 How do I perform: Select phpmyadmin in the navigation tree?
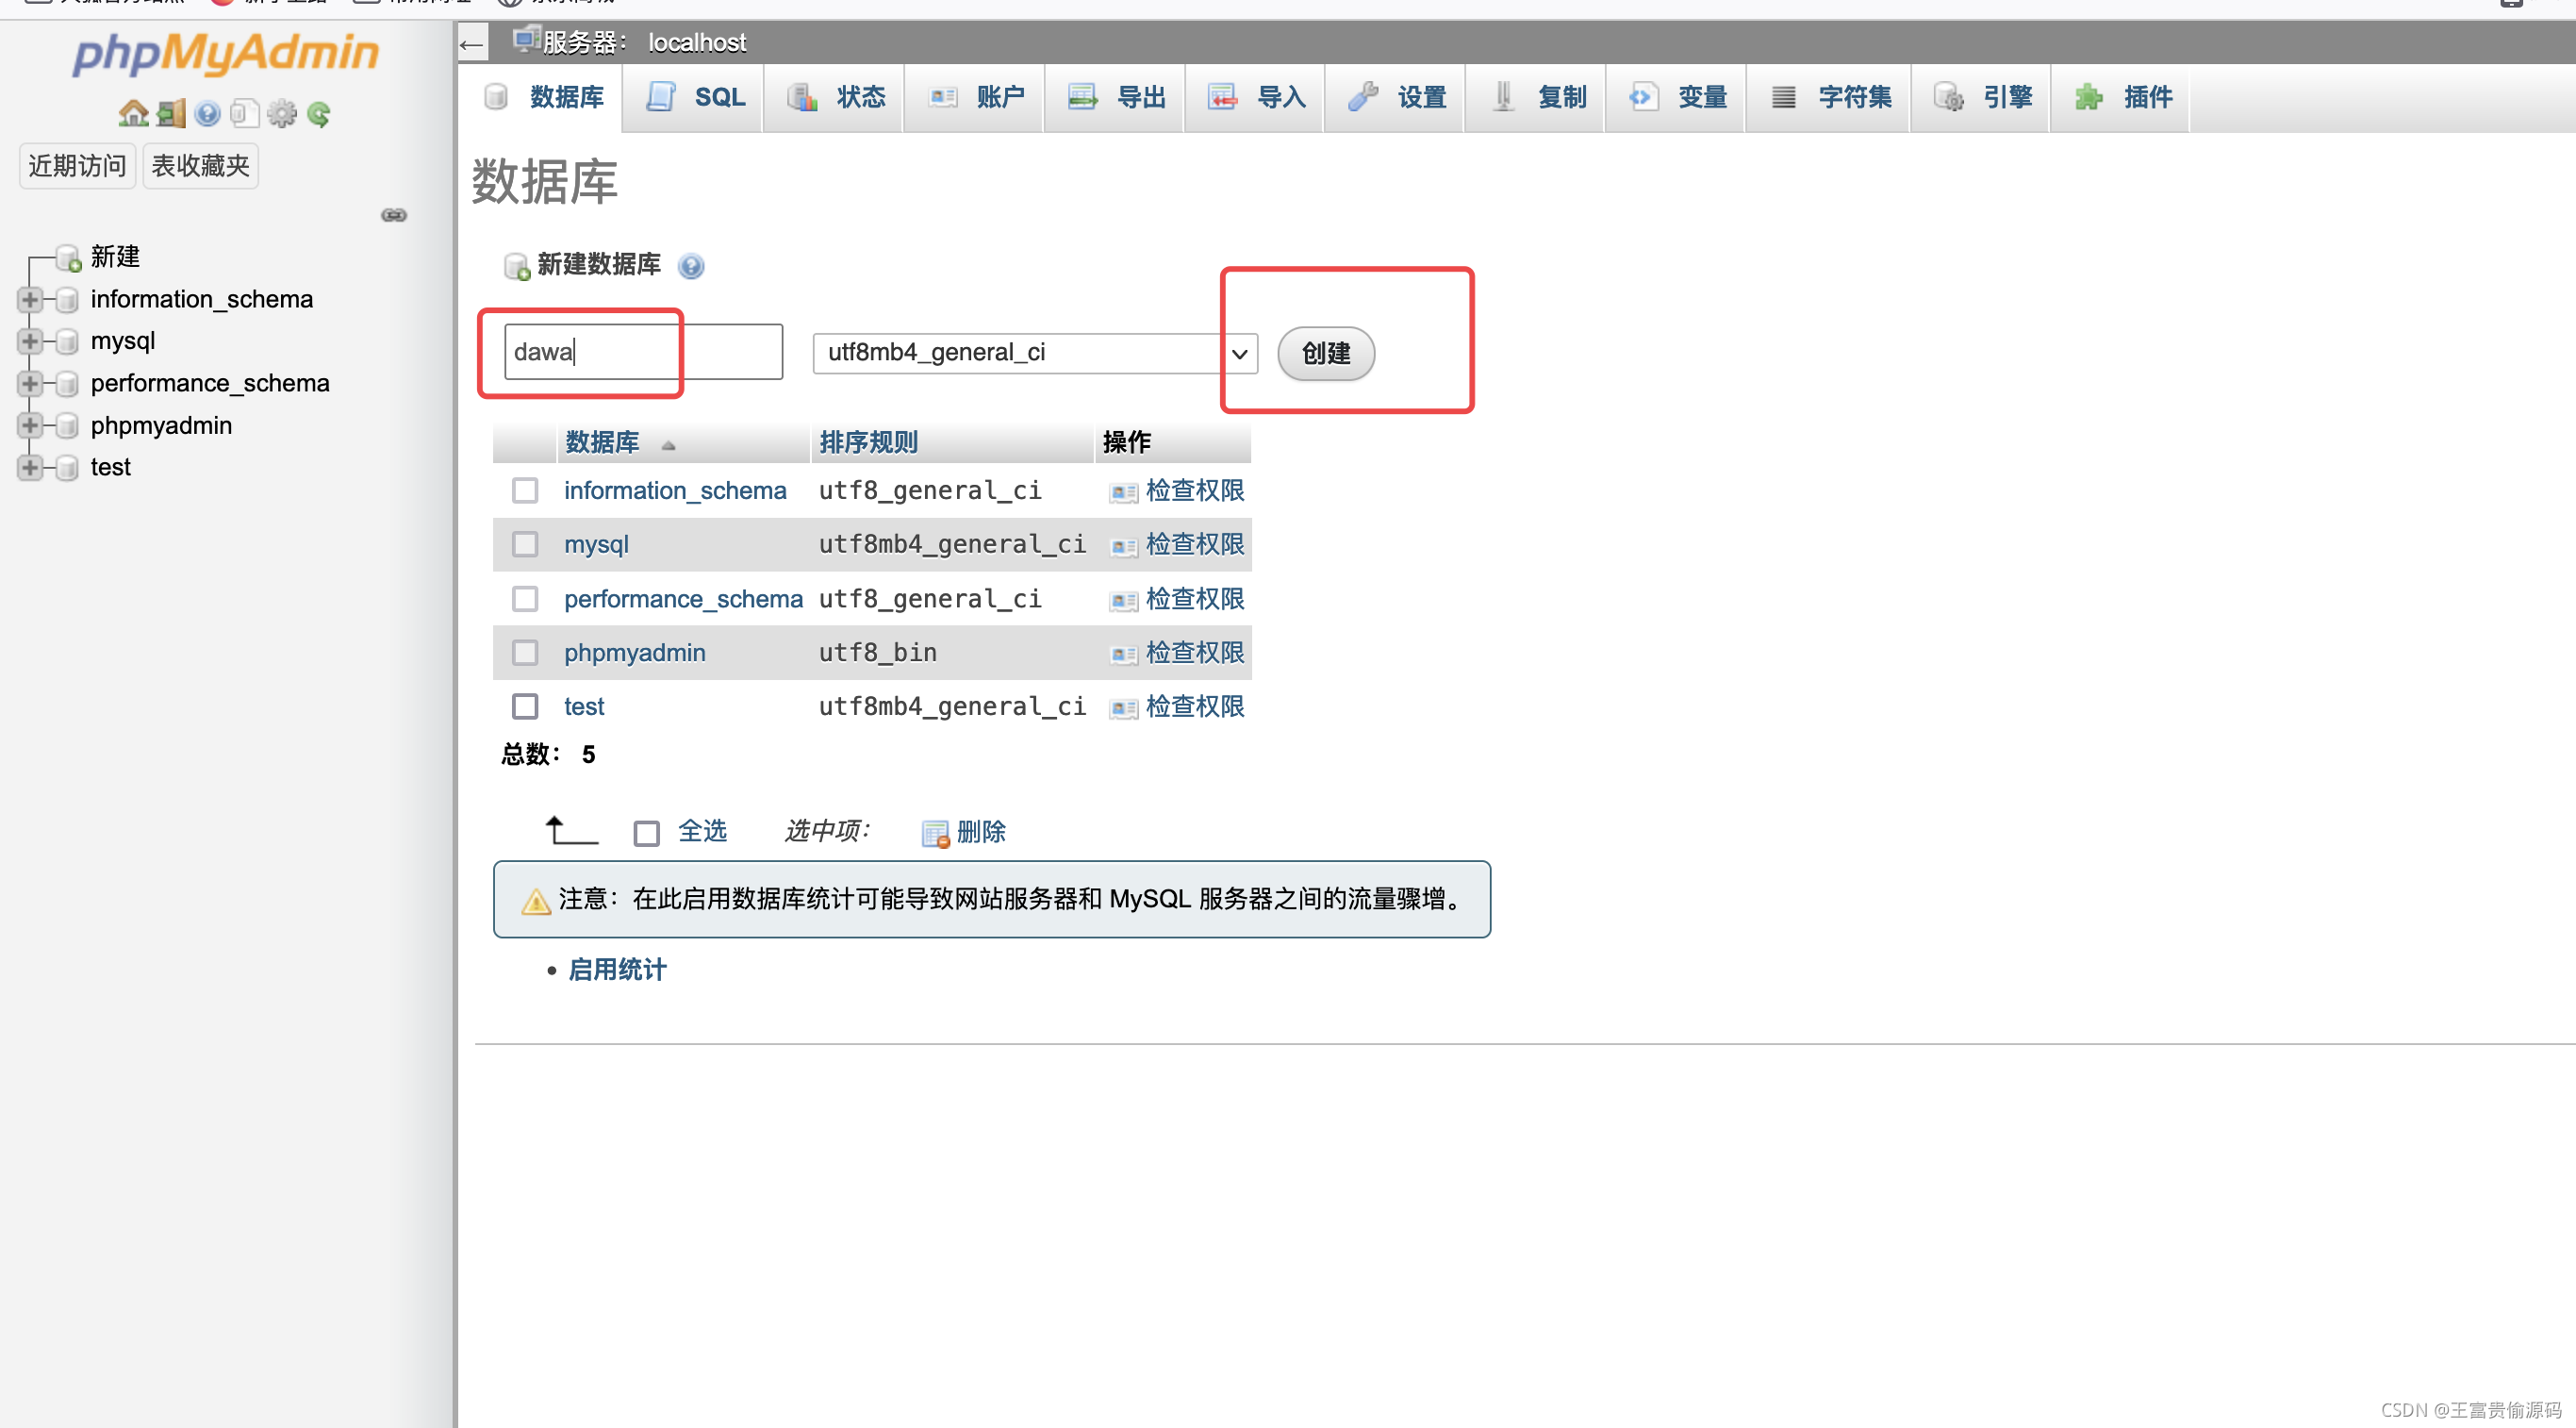(x=161, y=426)
